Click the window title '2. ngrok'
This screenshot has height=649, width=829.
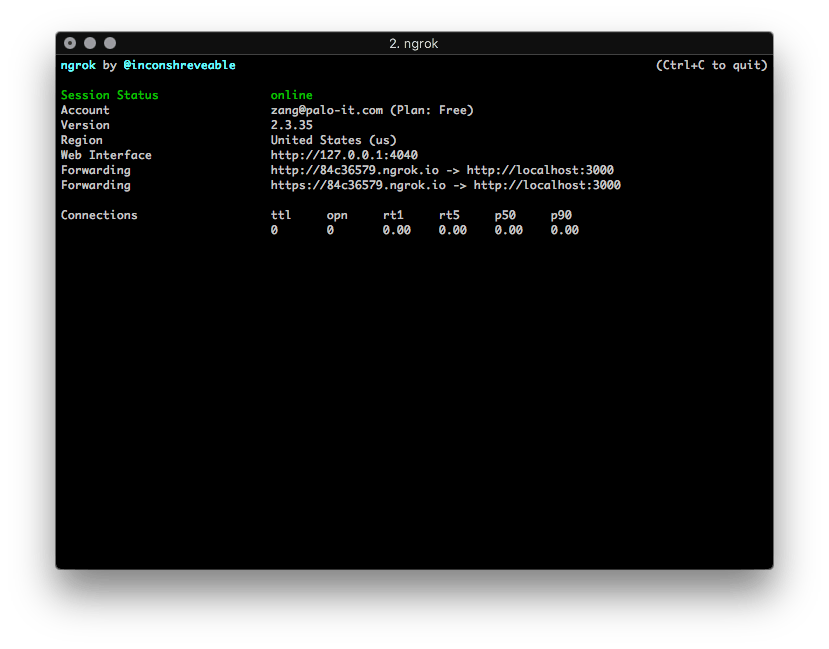413,43
